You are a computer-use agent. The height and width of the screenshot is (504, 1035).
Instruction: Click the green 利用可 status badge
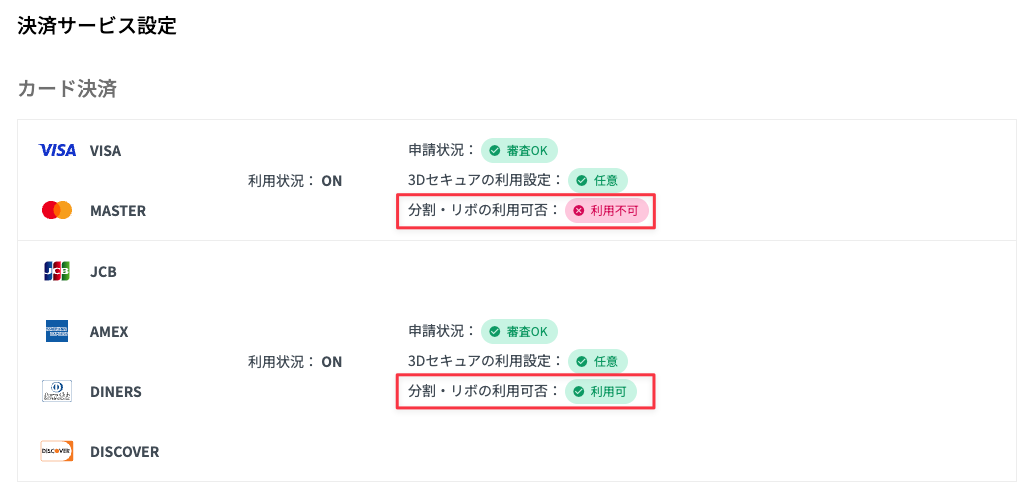601,392
